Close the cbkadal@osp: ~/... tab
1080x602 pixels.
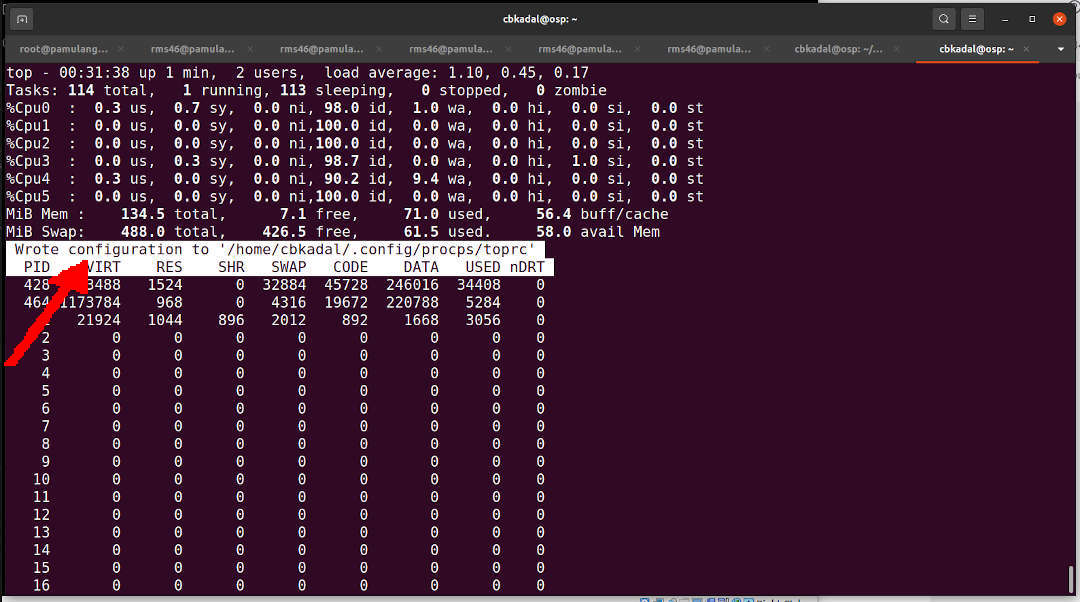pos(896,49)
